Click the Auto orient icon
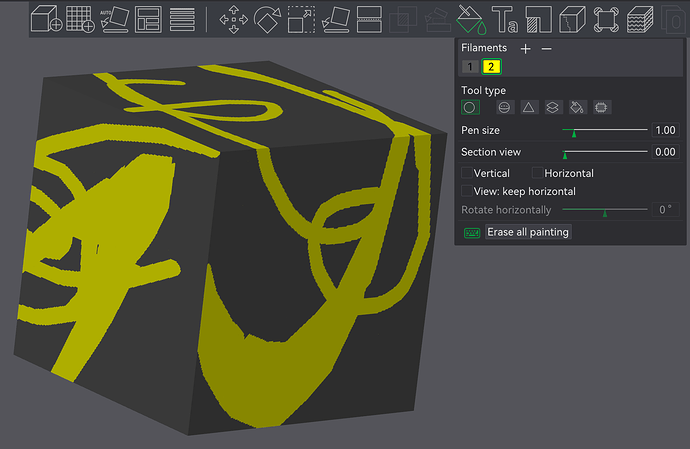 point(114,19)
